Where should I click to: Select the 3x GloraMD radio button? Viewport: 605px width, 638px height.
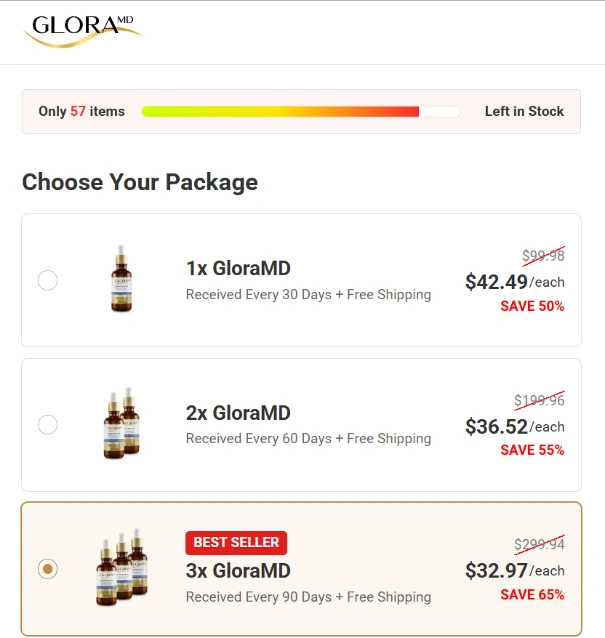(x=48, y=569)
